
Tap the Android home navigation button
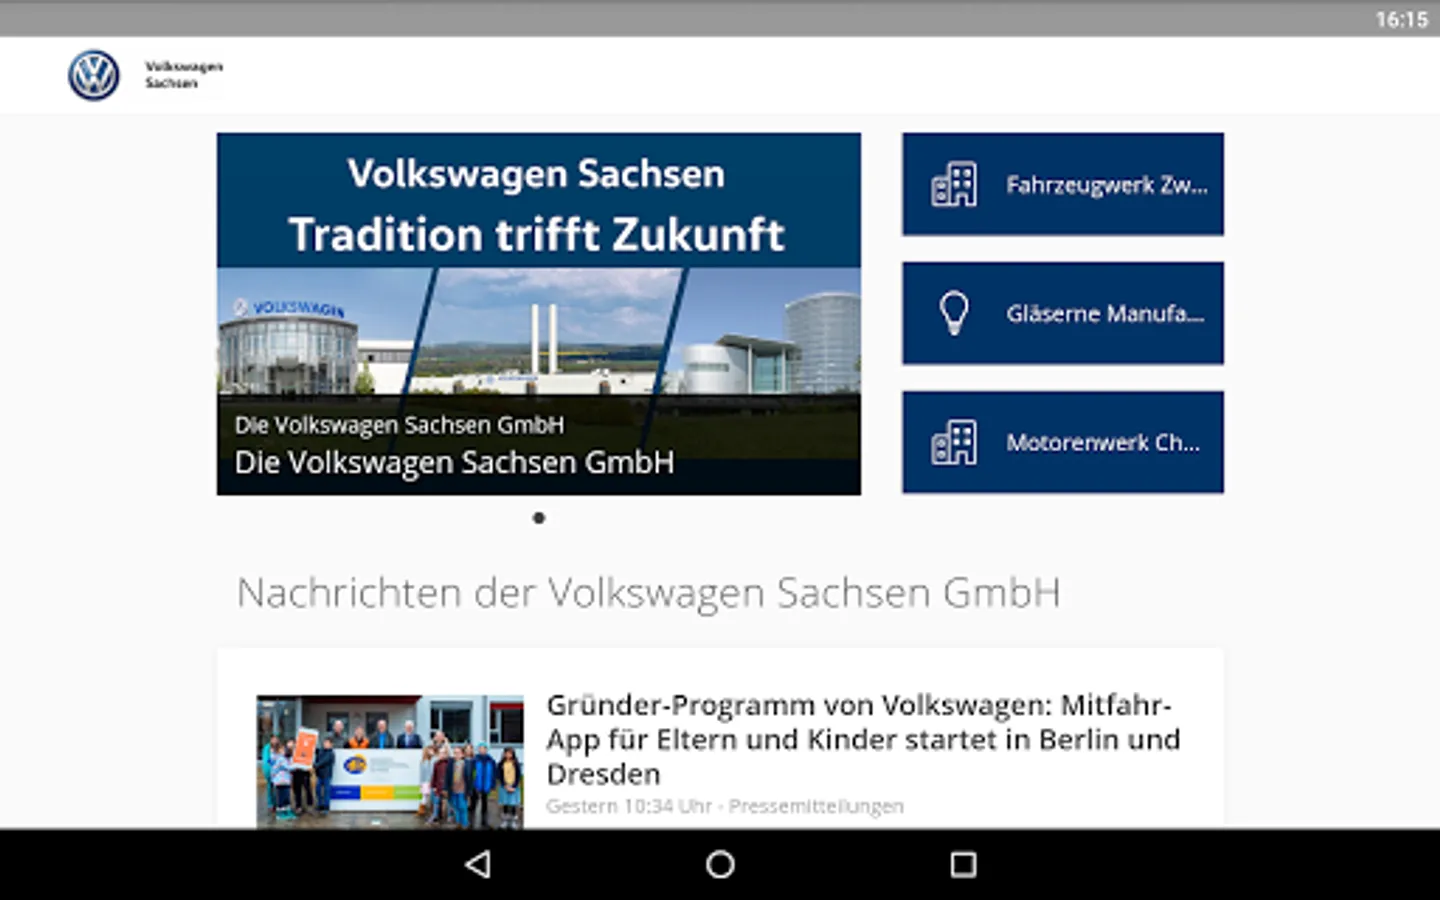720,864
